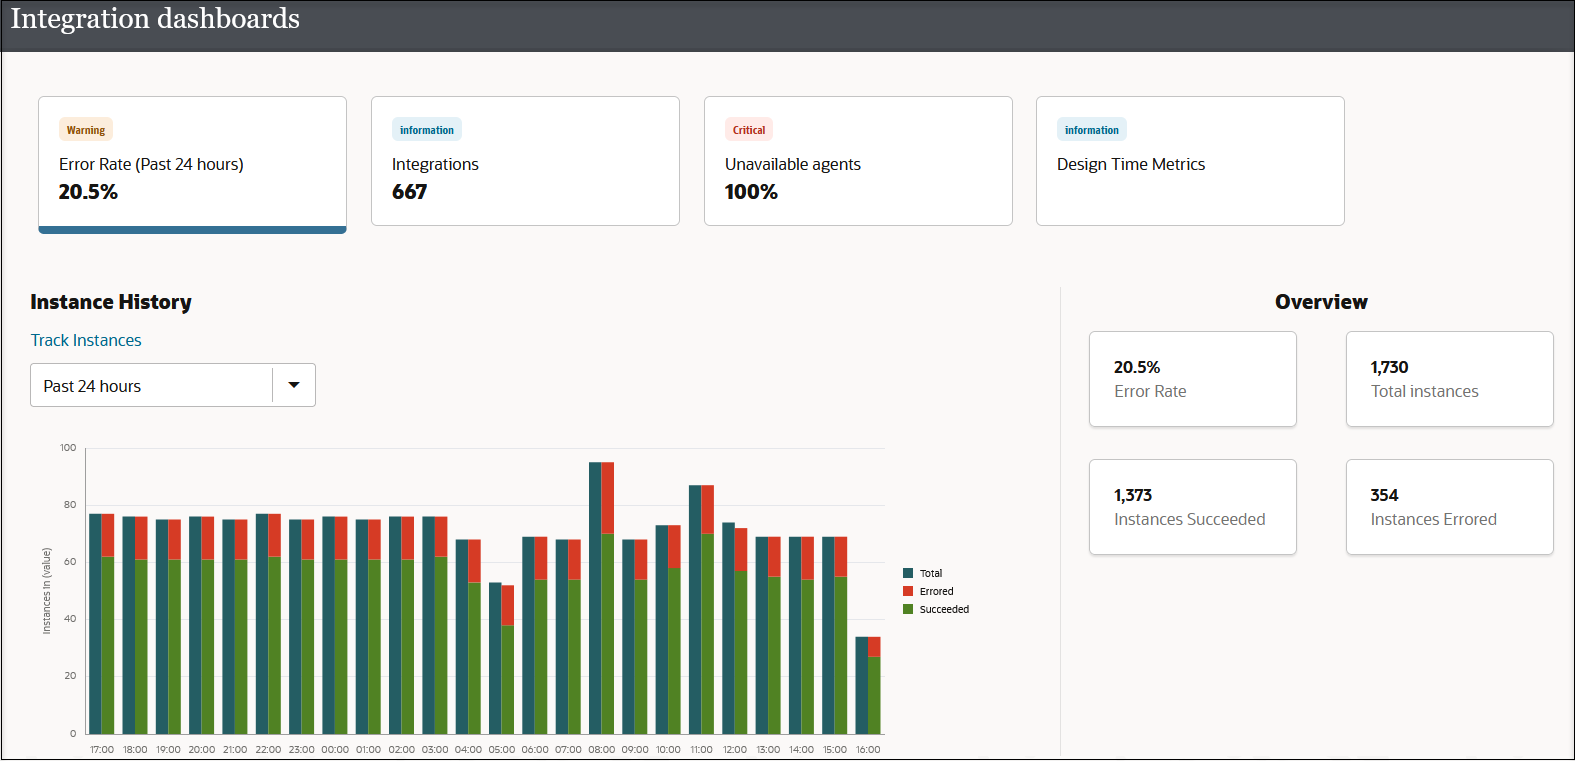Click the tallest bar at 08:00
The height and width of the screenshot is (761, 1575).
click(x=602, y=598)
